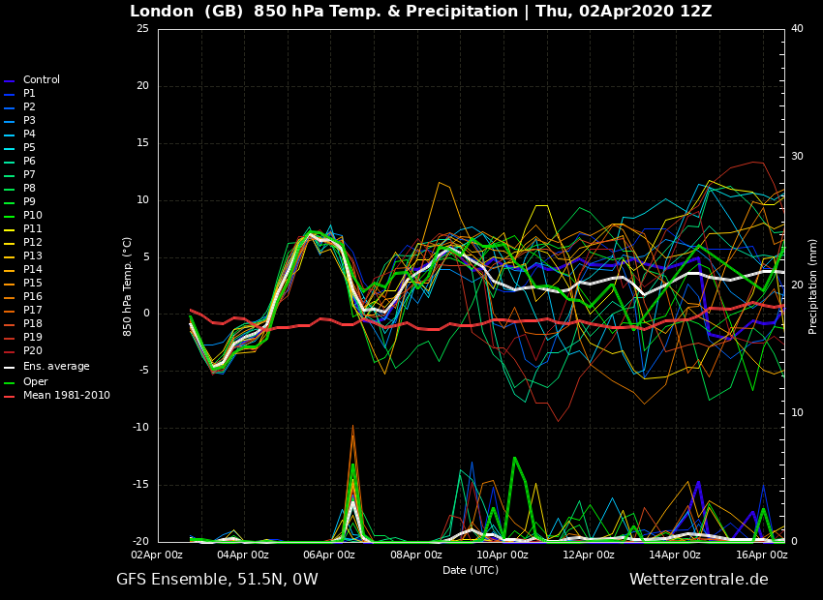This screenshot has height=600, width=823.
Task: Click the P13 legend entry
Action: tap(32, 256)
